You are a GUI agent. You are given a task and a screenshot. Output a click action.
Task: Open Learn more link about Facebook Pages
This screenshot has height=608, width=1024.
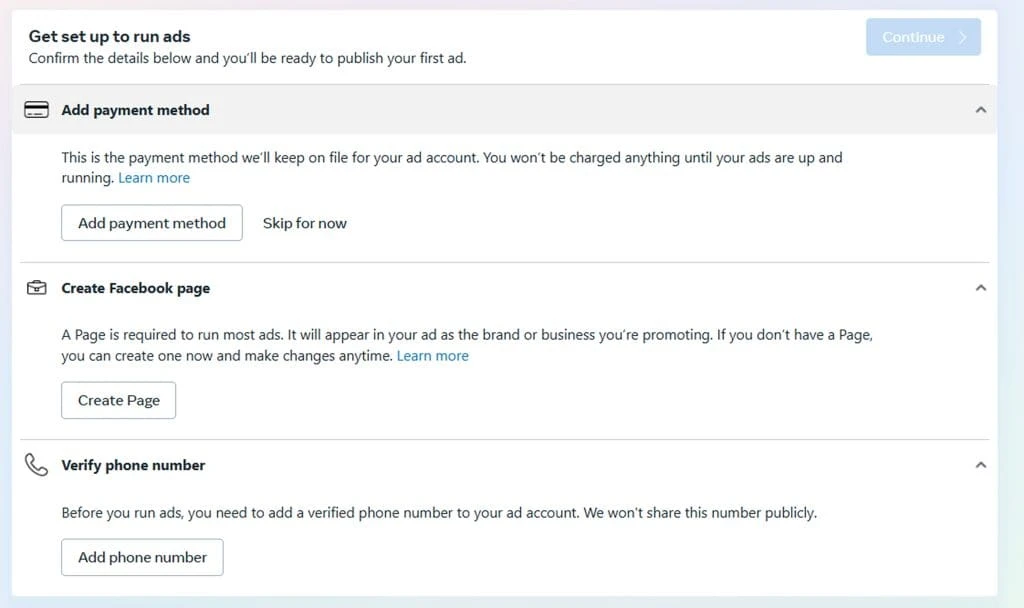(432, 356)
